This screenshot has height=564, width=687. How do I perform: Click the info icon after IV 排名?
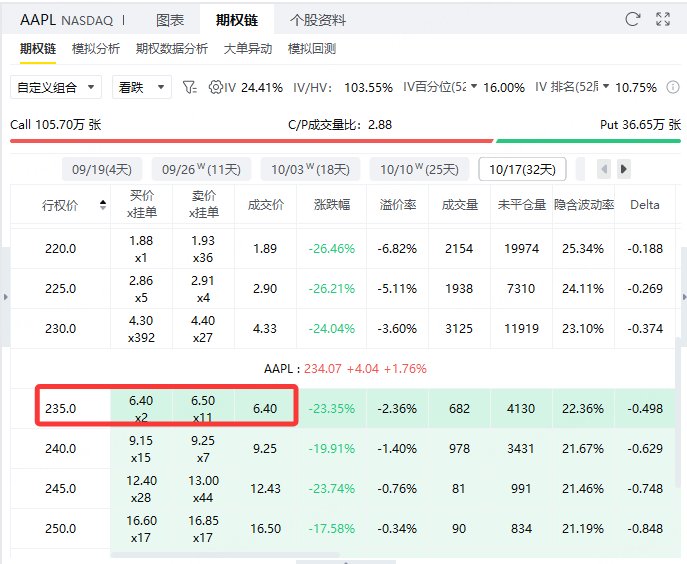tap(673, 87)
